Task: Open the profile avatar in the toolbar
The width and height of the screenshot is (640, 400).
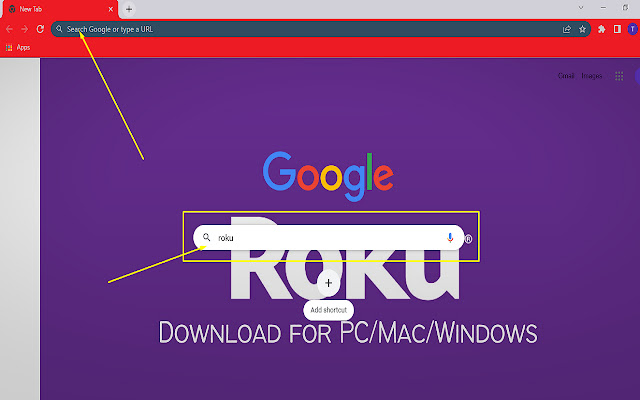Action: (632, 29)
